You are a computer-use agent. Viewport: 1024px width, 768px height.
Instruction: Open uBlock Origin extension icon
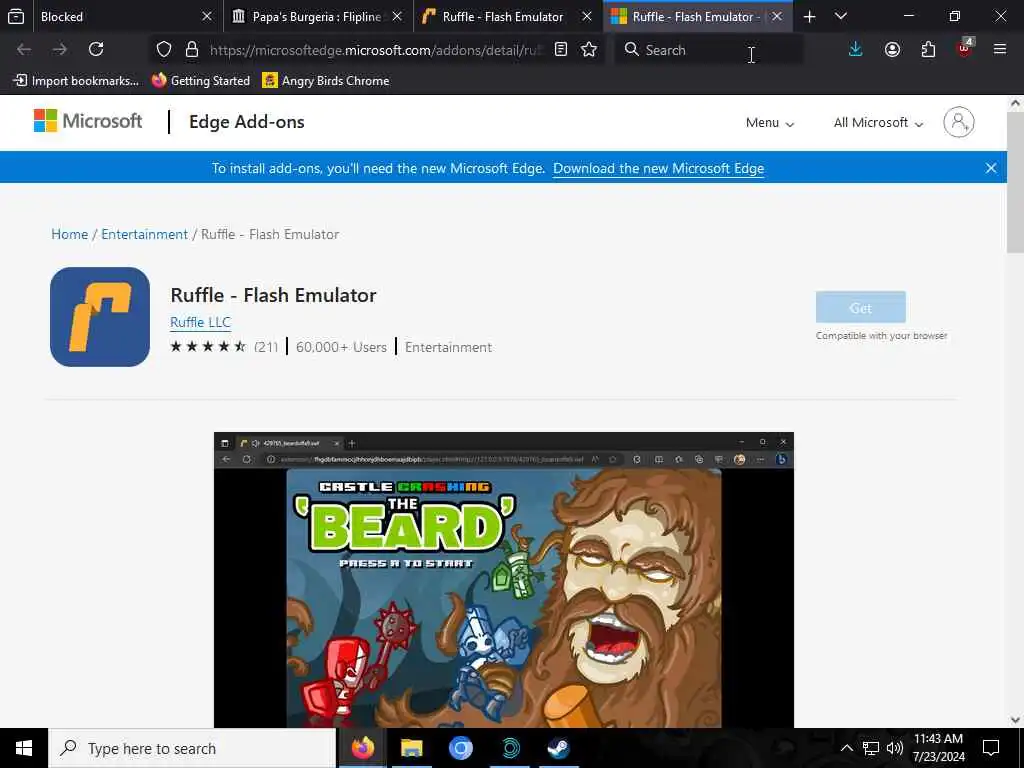point(965,48)
